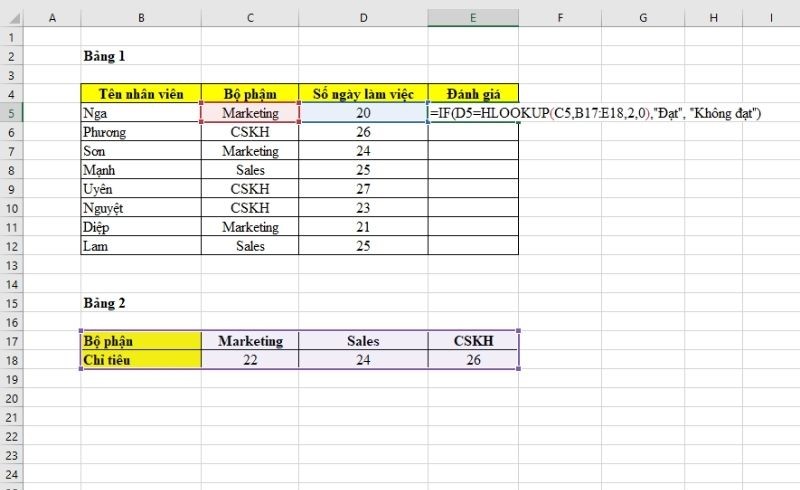Select the row 18 header

[x=11, y=359]
